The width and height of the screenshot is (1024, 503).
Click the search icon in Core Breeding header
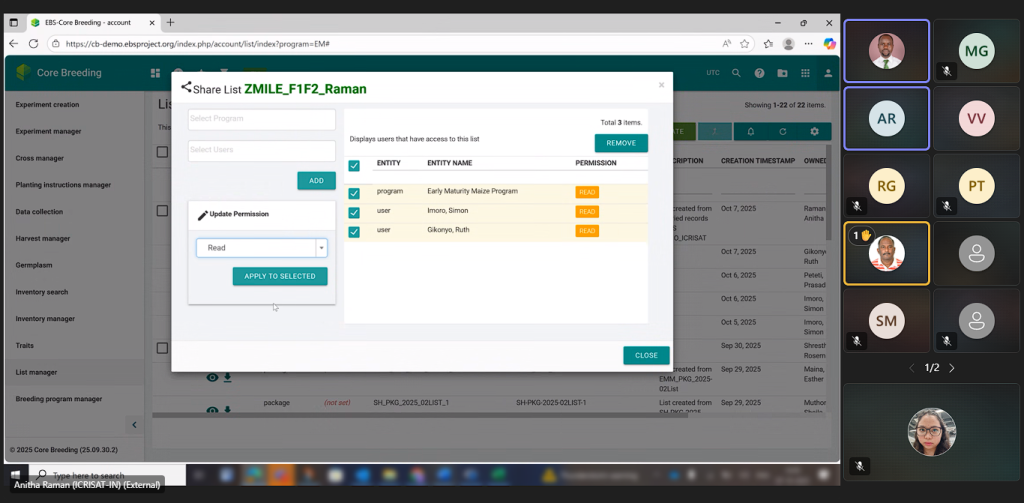(736, 73)
